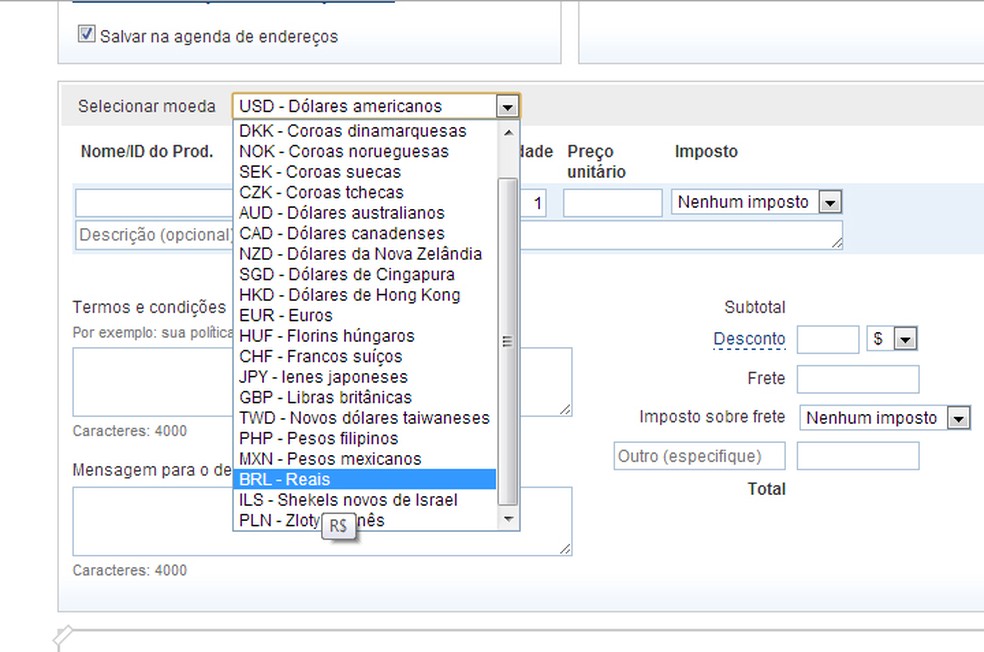Click the currency list scrollbar thumb

coord(508,340)
